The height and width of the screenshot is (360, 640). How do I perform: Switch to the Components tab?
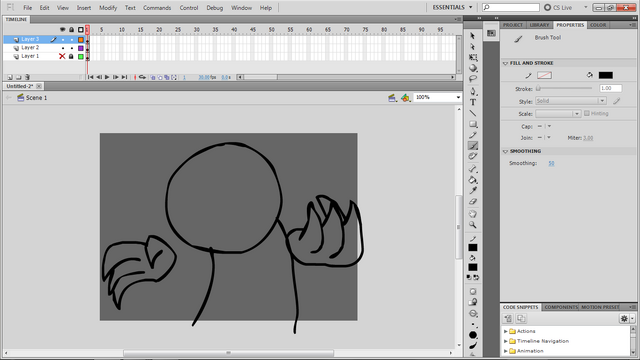click(x=561, y=307)
